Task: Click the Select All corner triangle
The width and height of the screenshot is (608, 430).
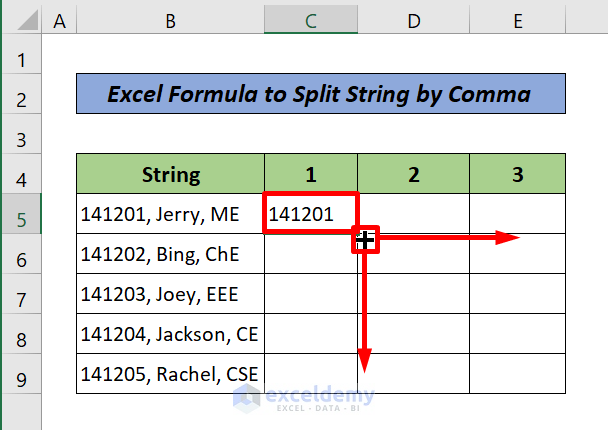Action: pyautogui.click(x=20, y=18)
